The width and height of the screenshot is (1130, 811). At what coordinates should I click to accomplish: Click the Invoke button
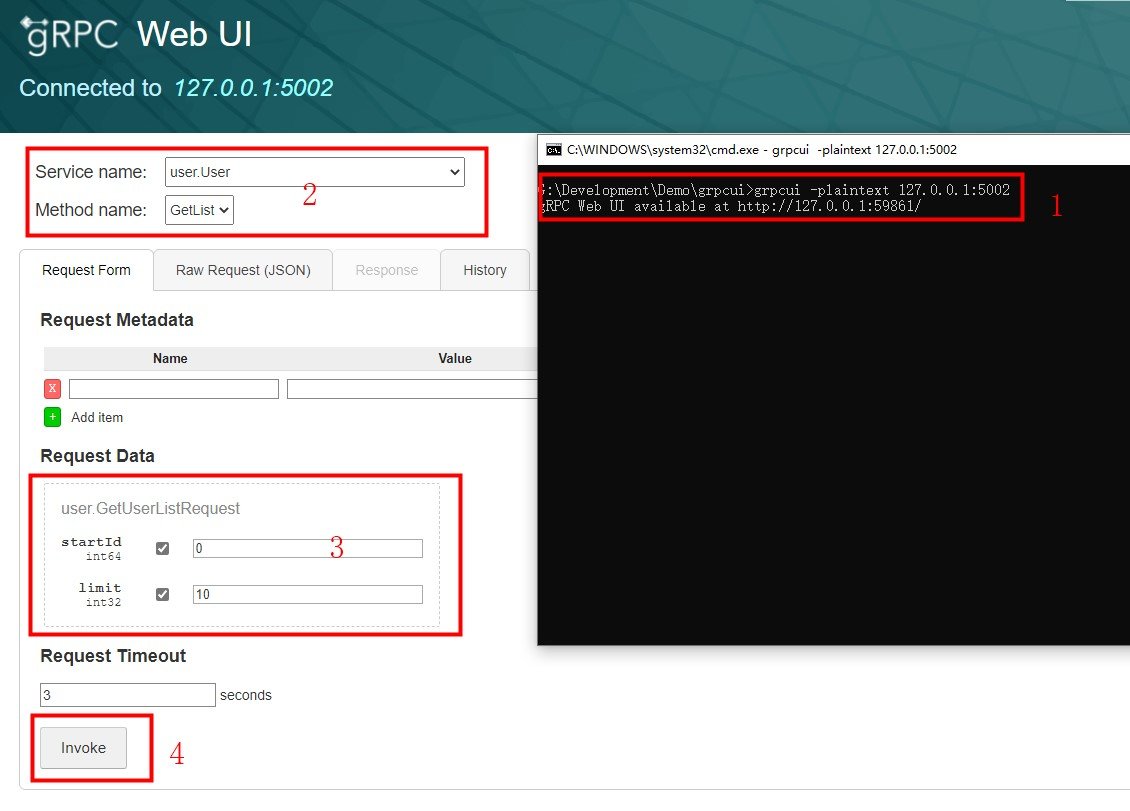(x=84, y=748)
